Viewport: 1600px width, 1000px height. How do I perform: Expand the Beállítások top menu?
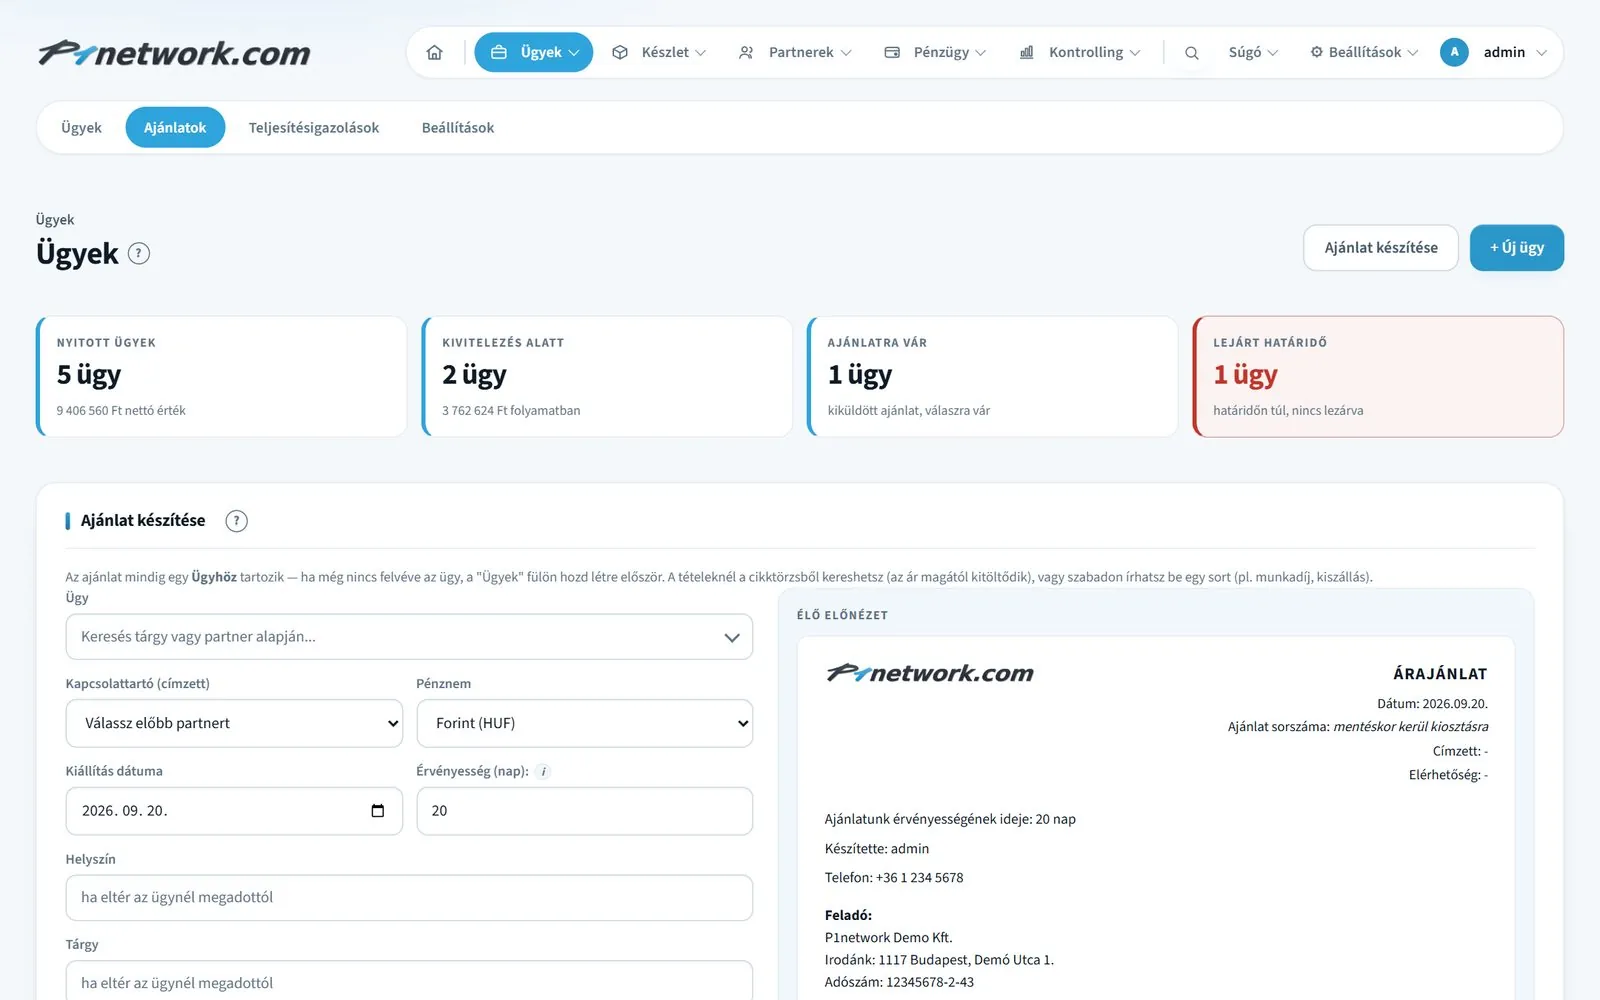[x=1364, y=52]
